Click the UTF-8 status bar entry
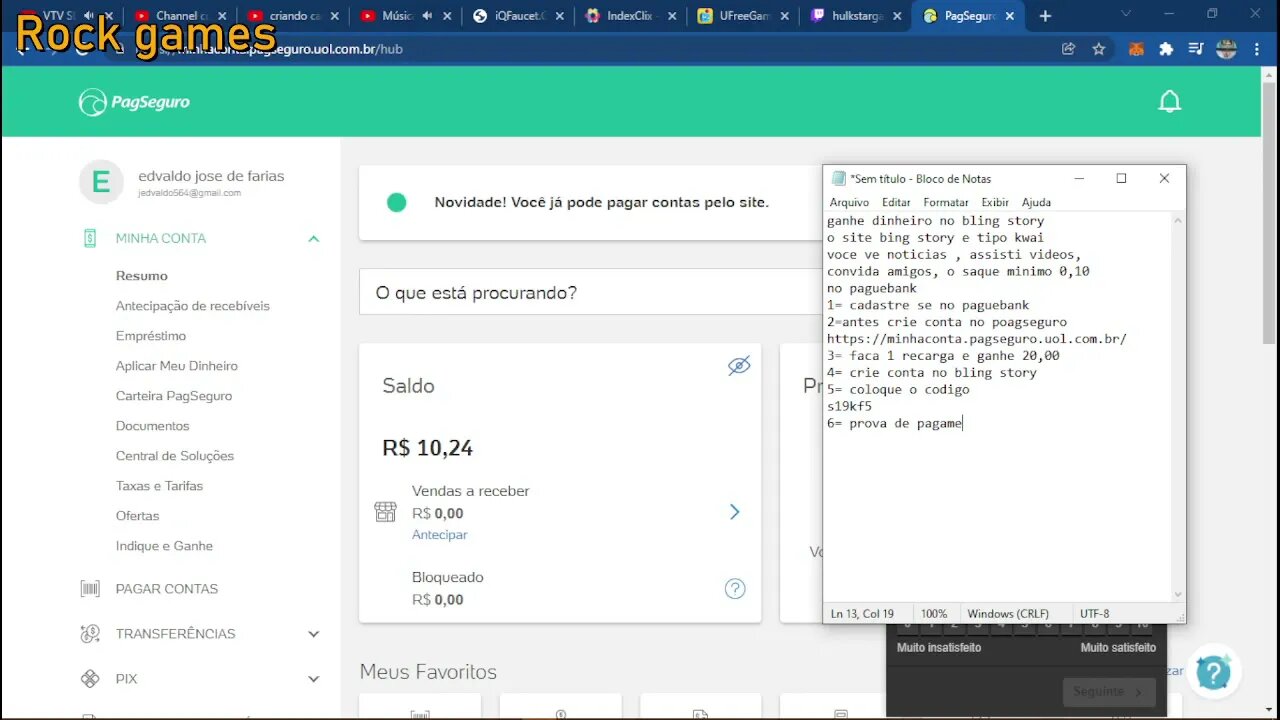Screen dimensions: 1280x720 [1094, 613]
